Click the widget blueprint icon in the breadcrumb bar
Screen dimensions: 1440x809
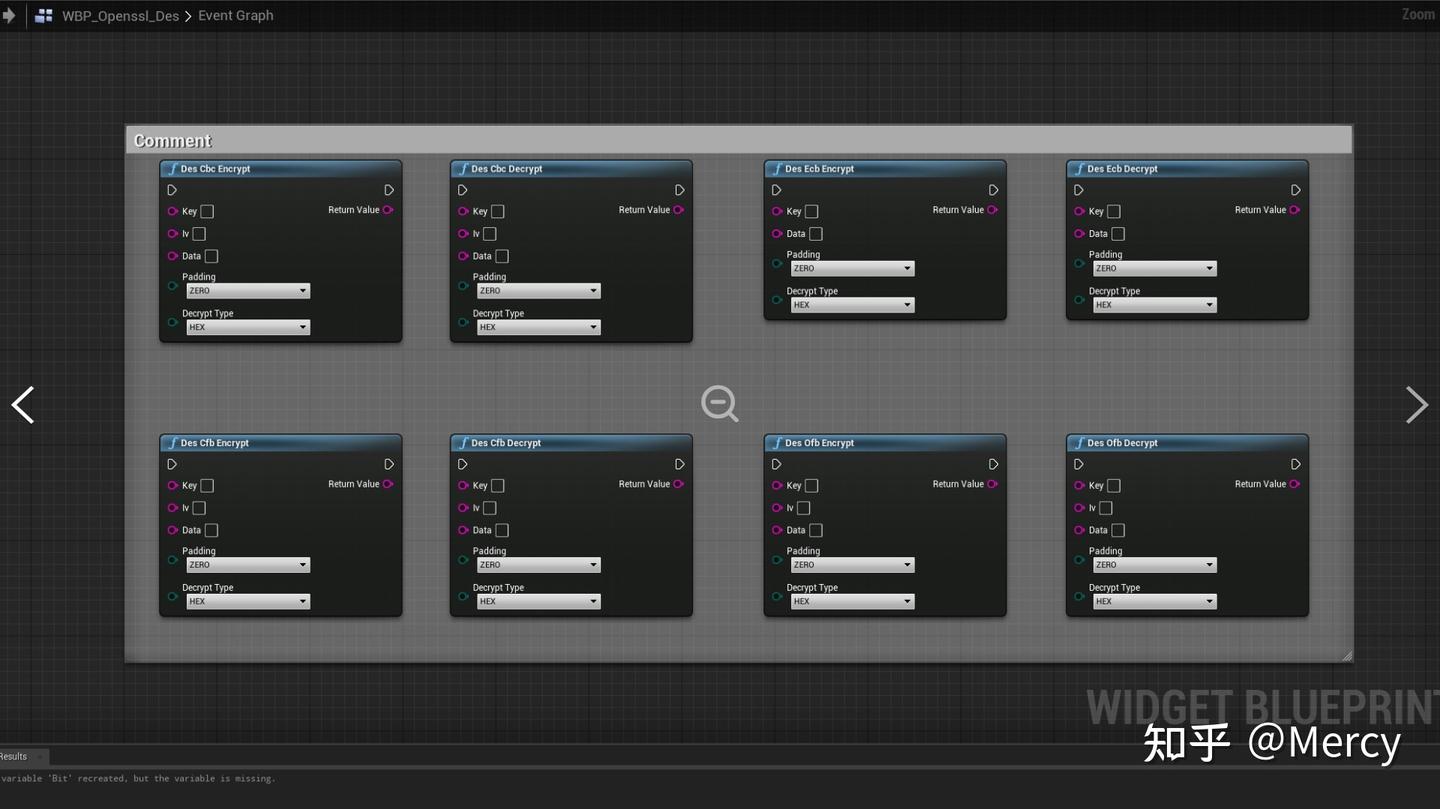(42, 15)
